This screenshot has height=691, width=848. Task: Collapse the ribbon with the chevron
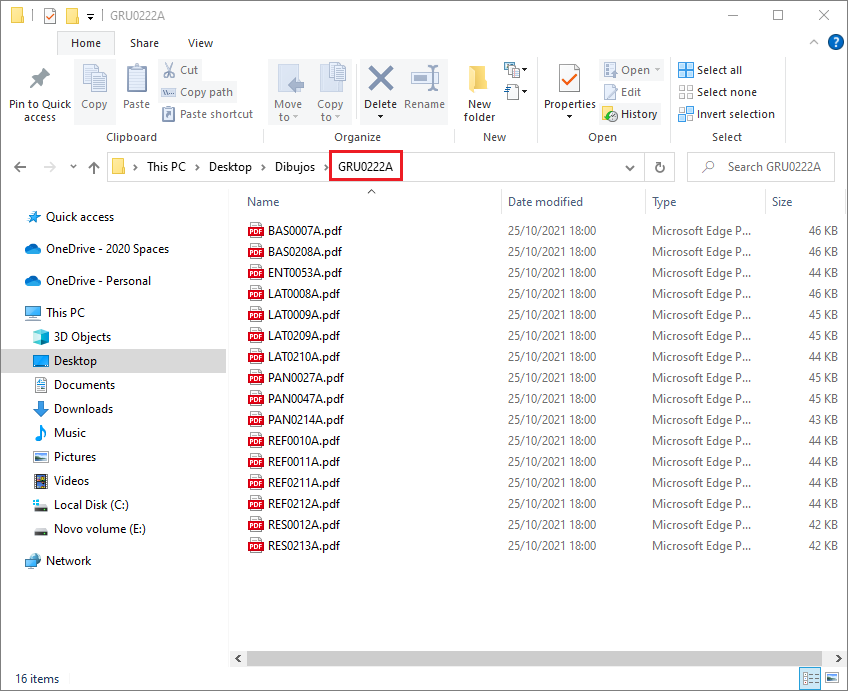814,42
